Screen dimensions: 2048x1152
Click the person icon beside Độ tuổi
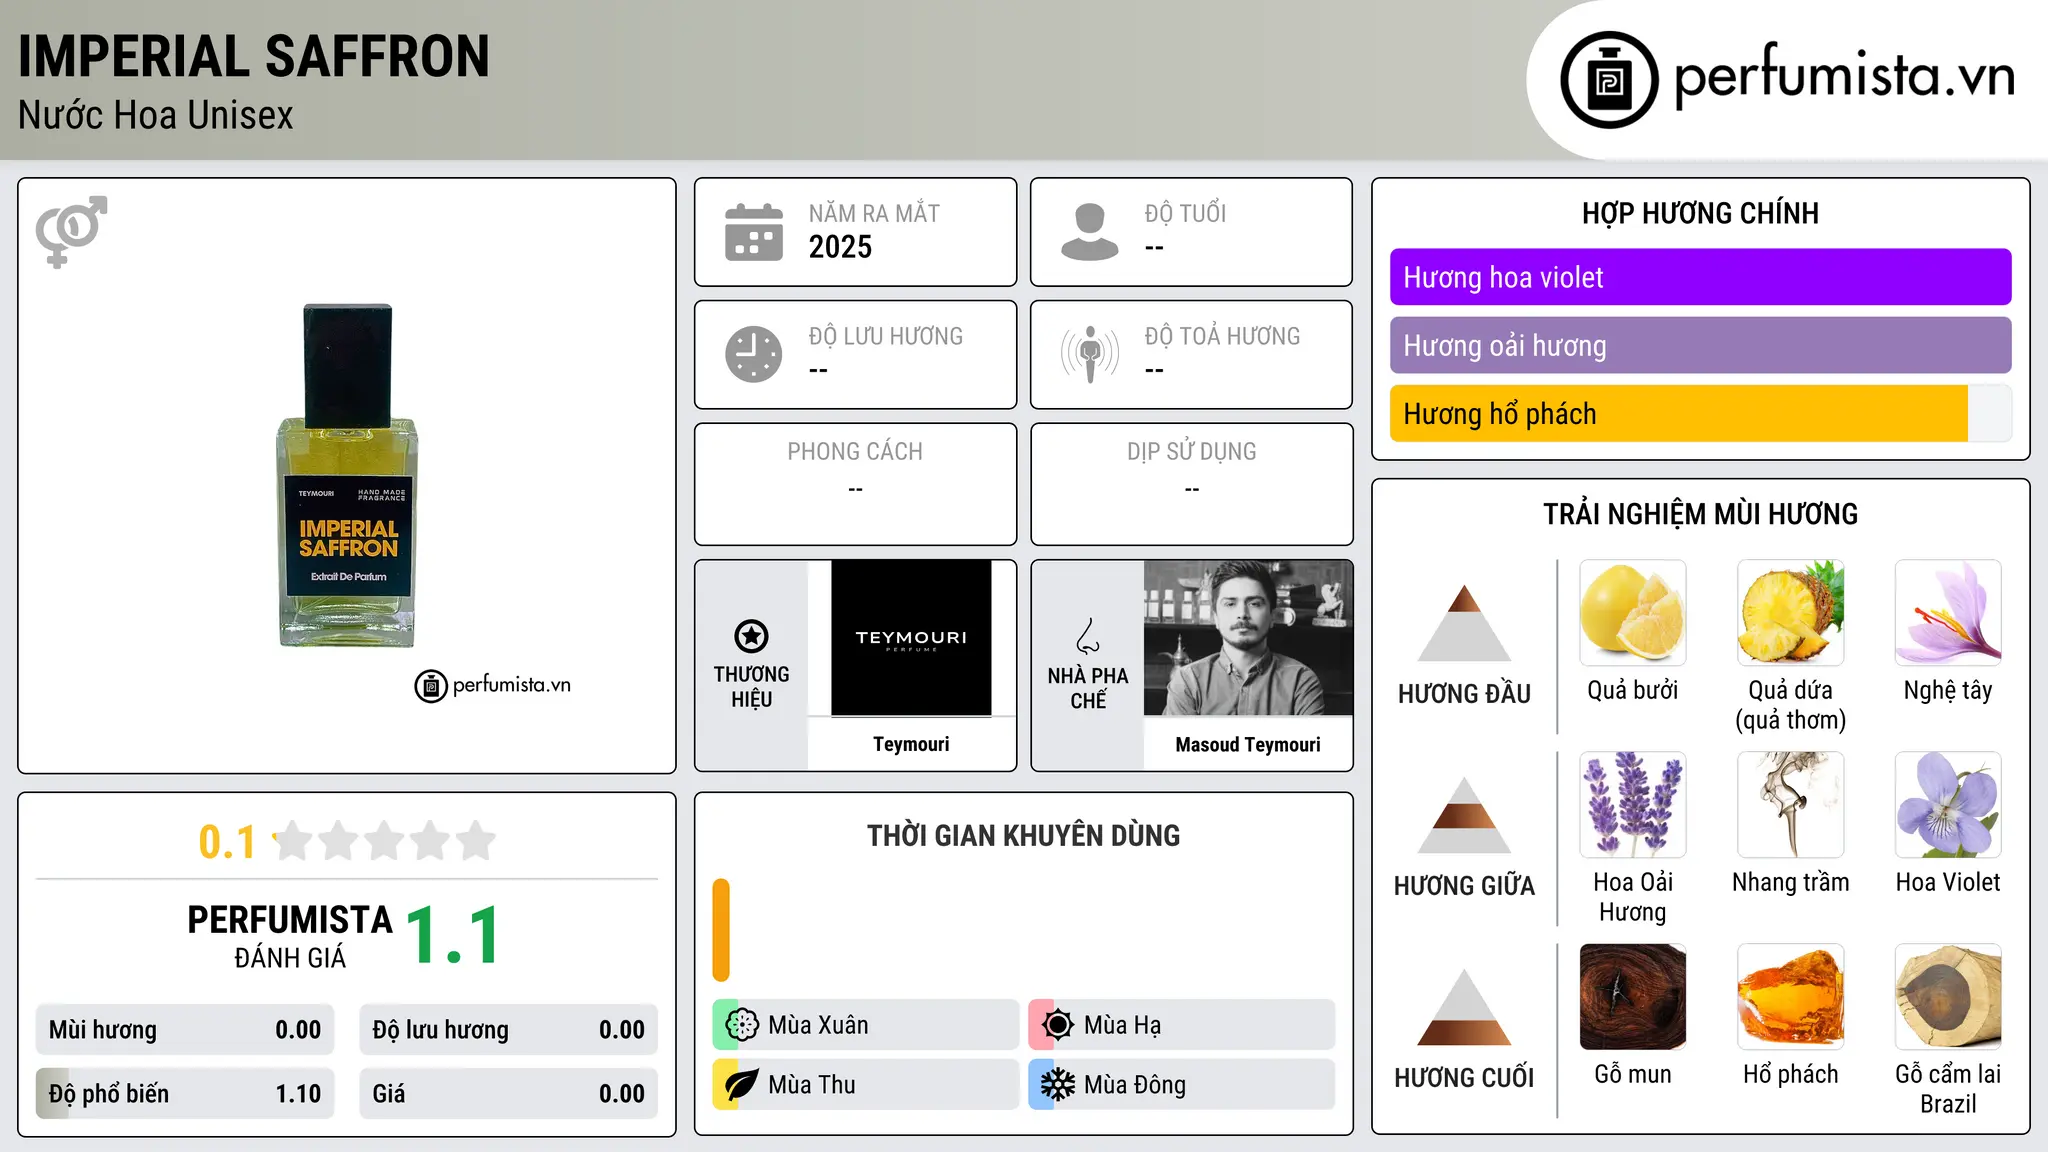tap(1090, 232)
